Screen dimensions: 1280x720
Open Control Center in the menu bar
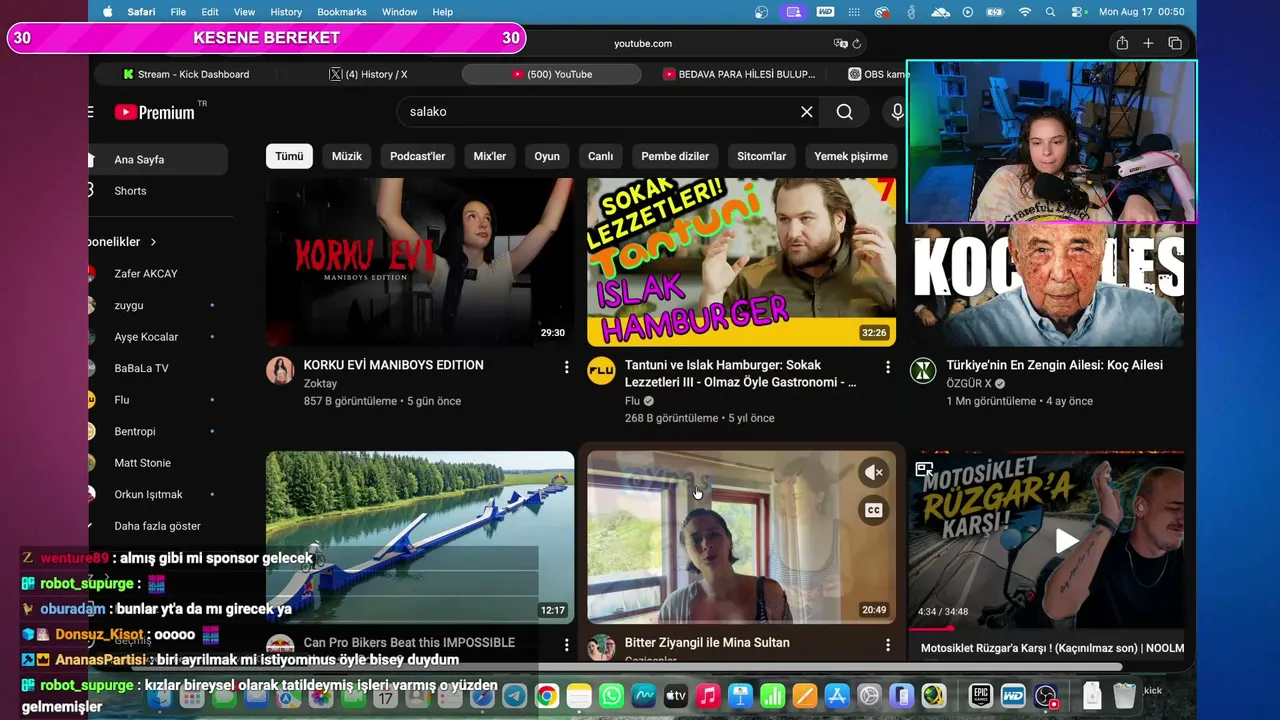click(1077, 12)
